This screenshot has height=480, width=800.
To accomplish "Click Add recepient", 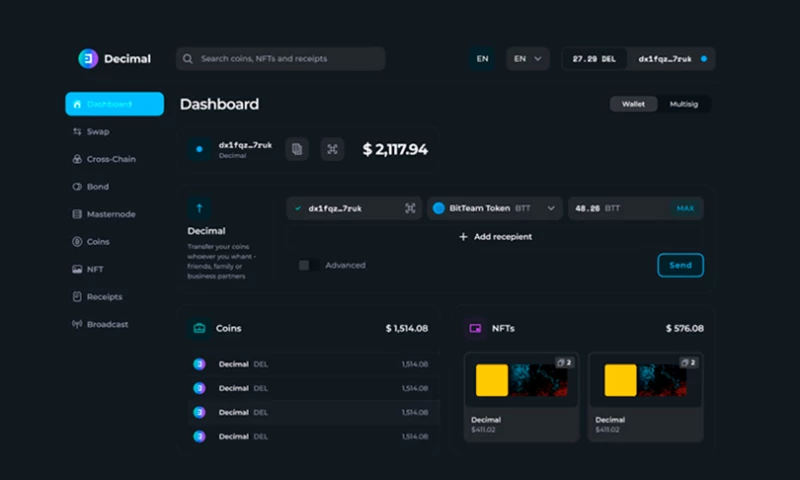I will [x=495, y=237].
